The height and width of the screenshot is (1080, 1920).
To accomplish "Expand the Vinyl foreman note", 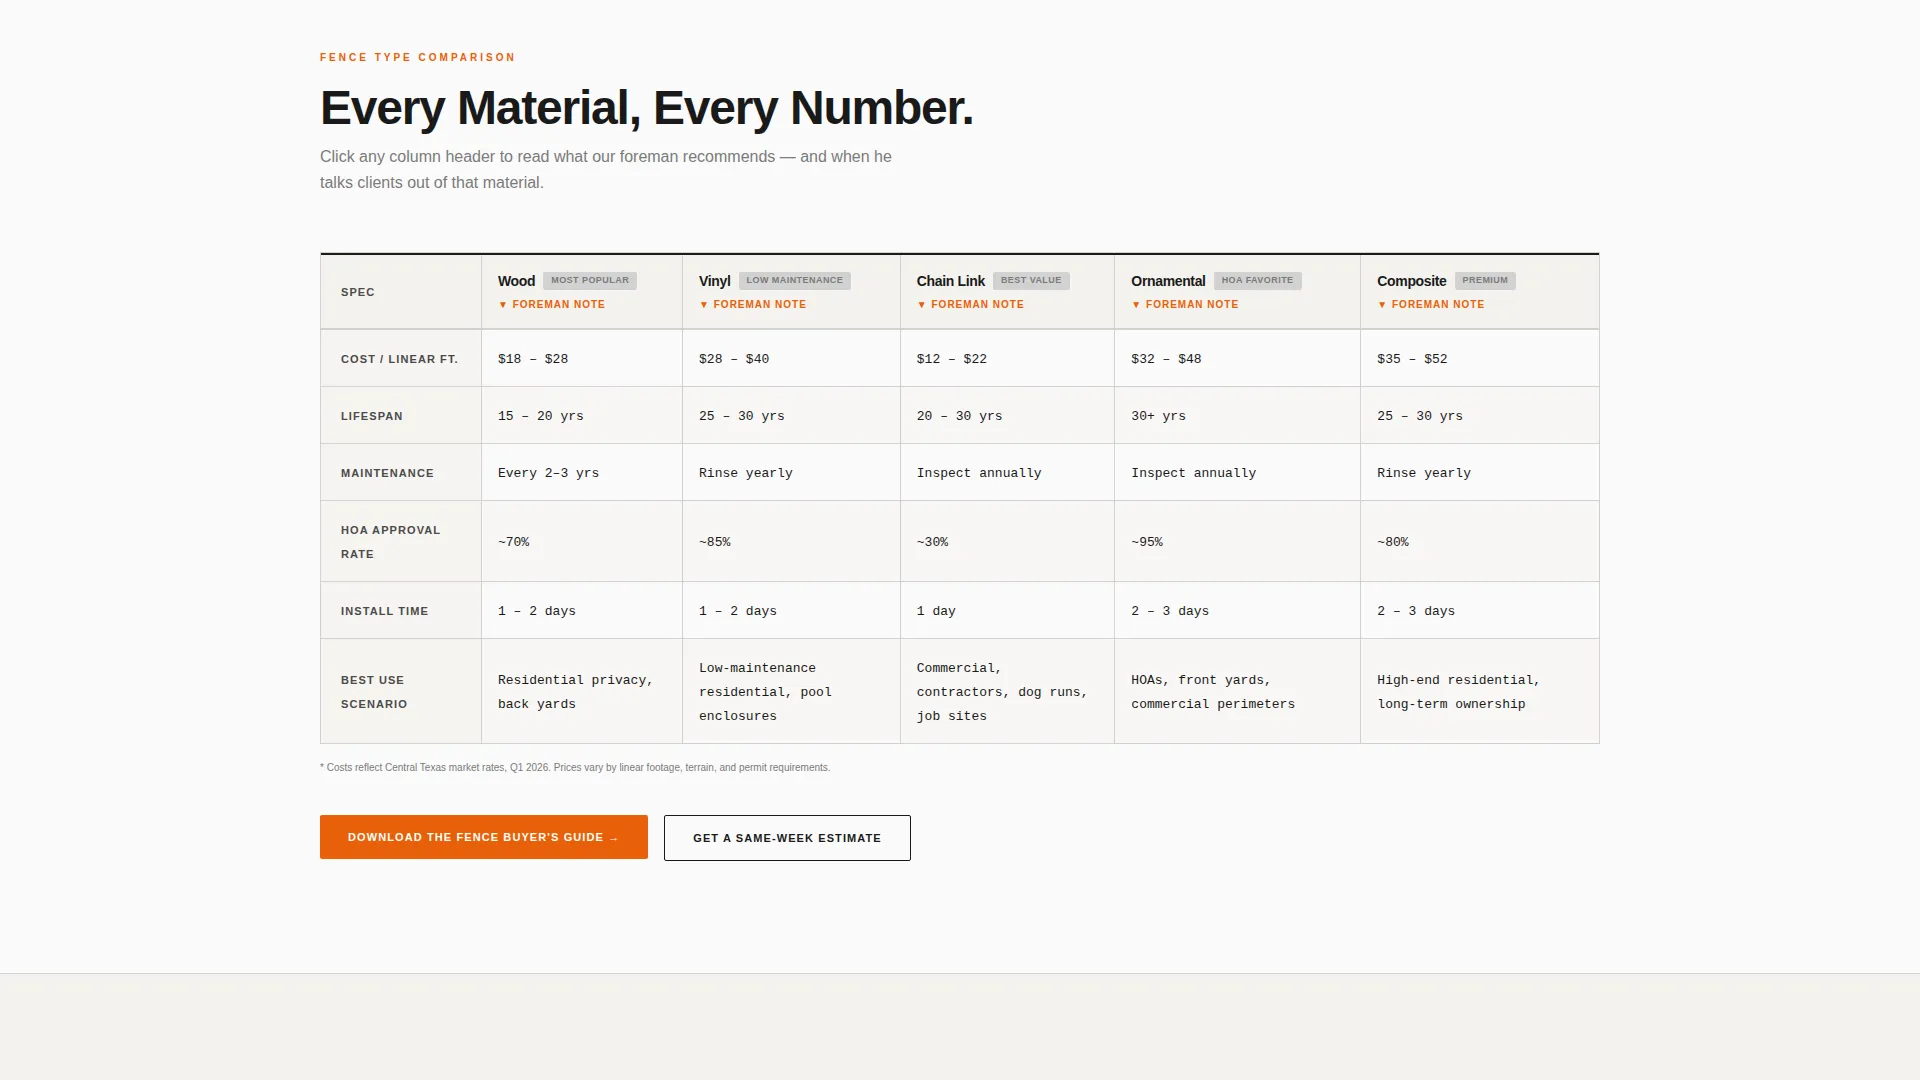I will [x=753, y=304].
